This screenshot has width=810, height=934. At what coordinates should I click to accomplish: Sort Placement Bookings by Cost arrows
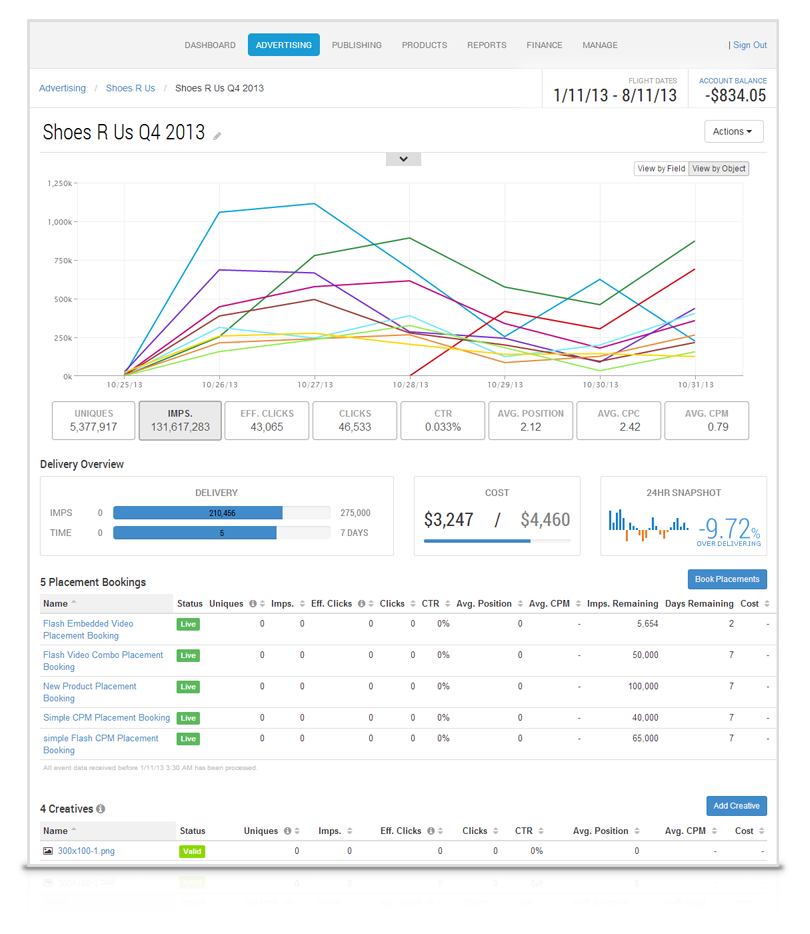click(x=767, y=603)
